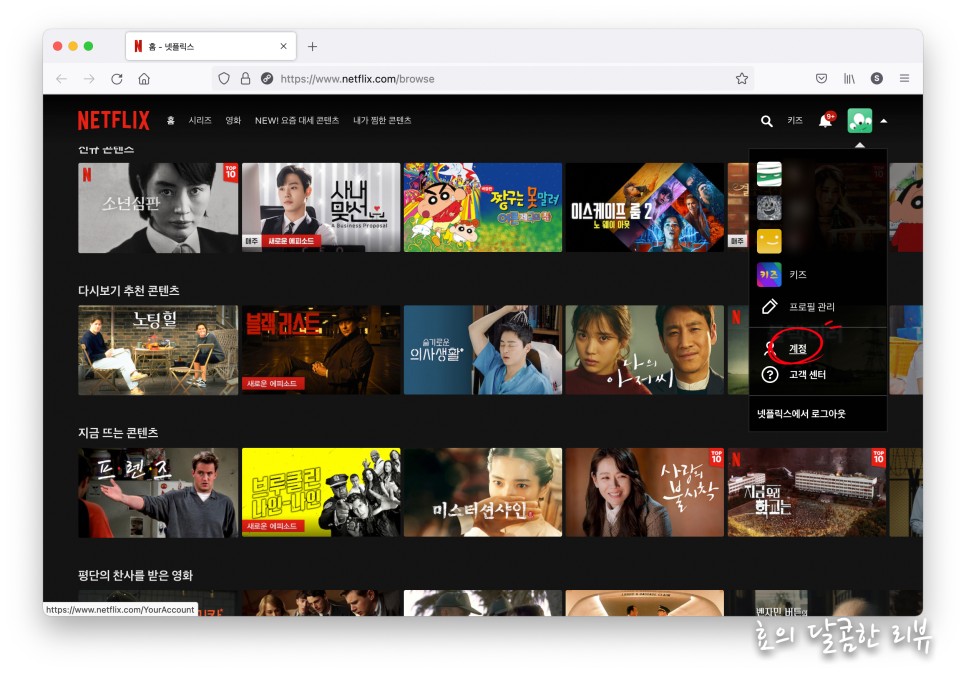Open 내가 찜한 콘텐츠 link
The image size is (966, 673).
pyautogui.click(x=382, y=120)
